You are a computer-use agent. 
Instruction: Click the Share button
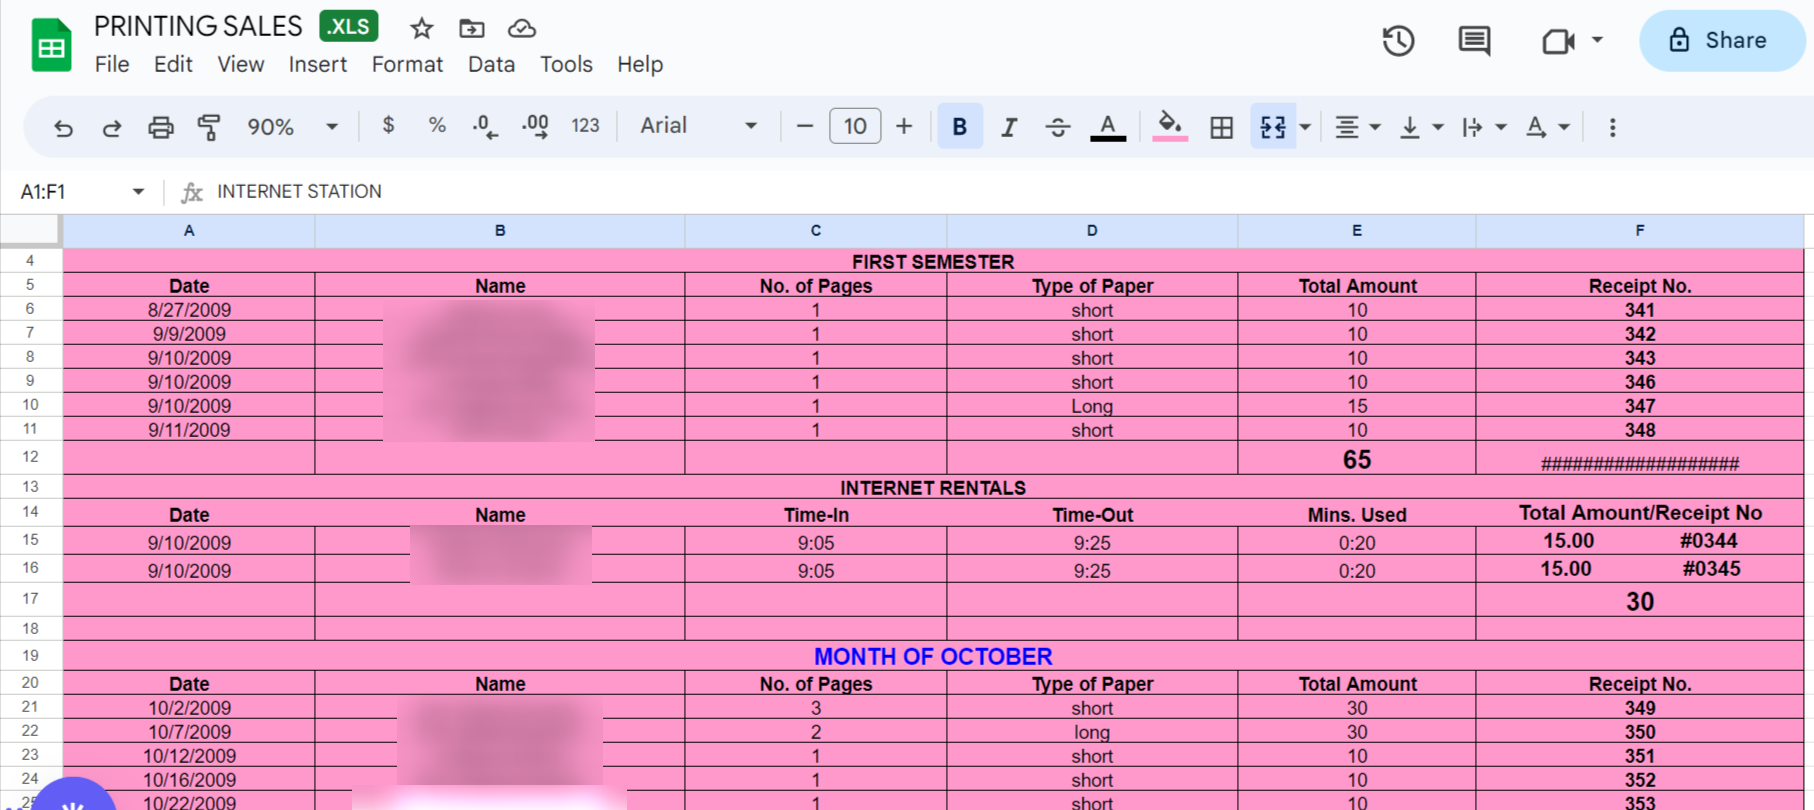point(1721,41)
